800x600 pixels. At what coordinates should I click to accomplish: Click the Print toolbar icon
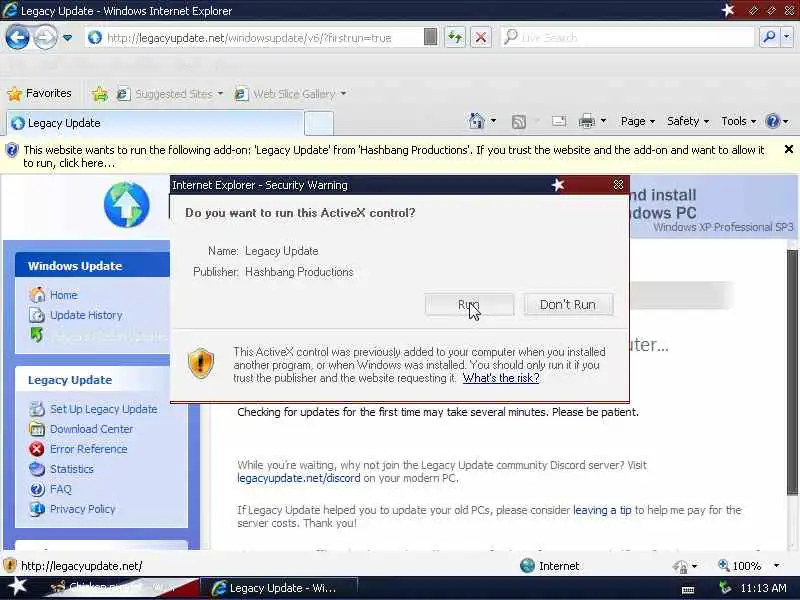click(x=587, y=121)
